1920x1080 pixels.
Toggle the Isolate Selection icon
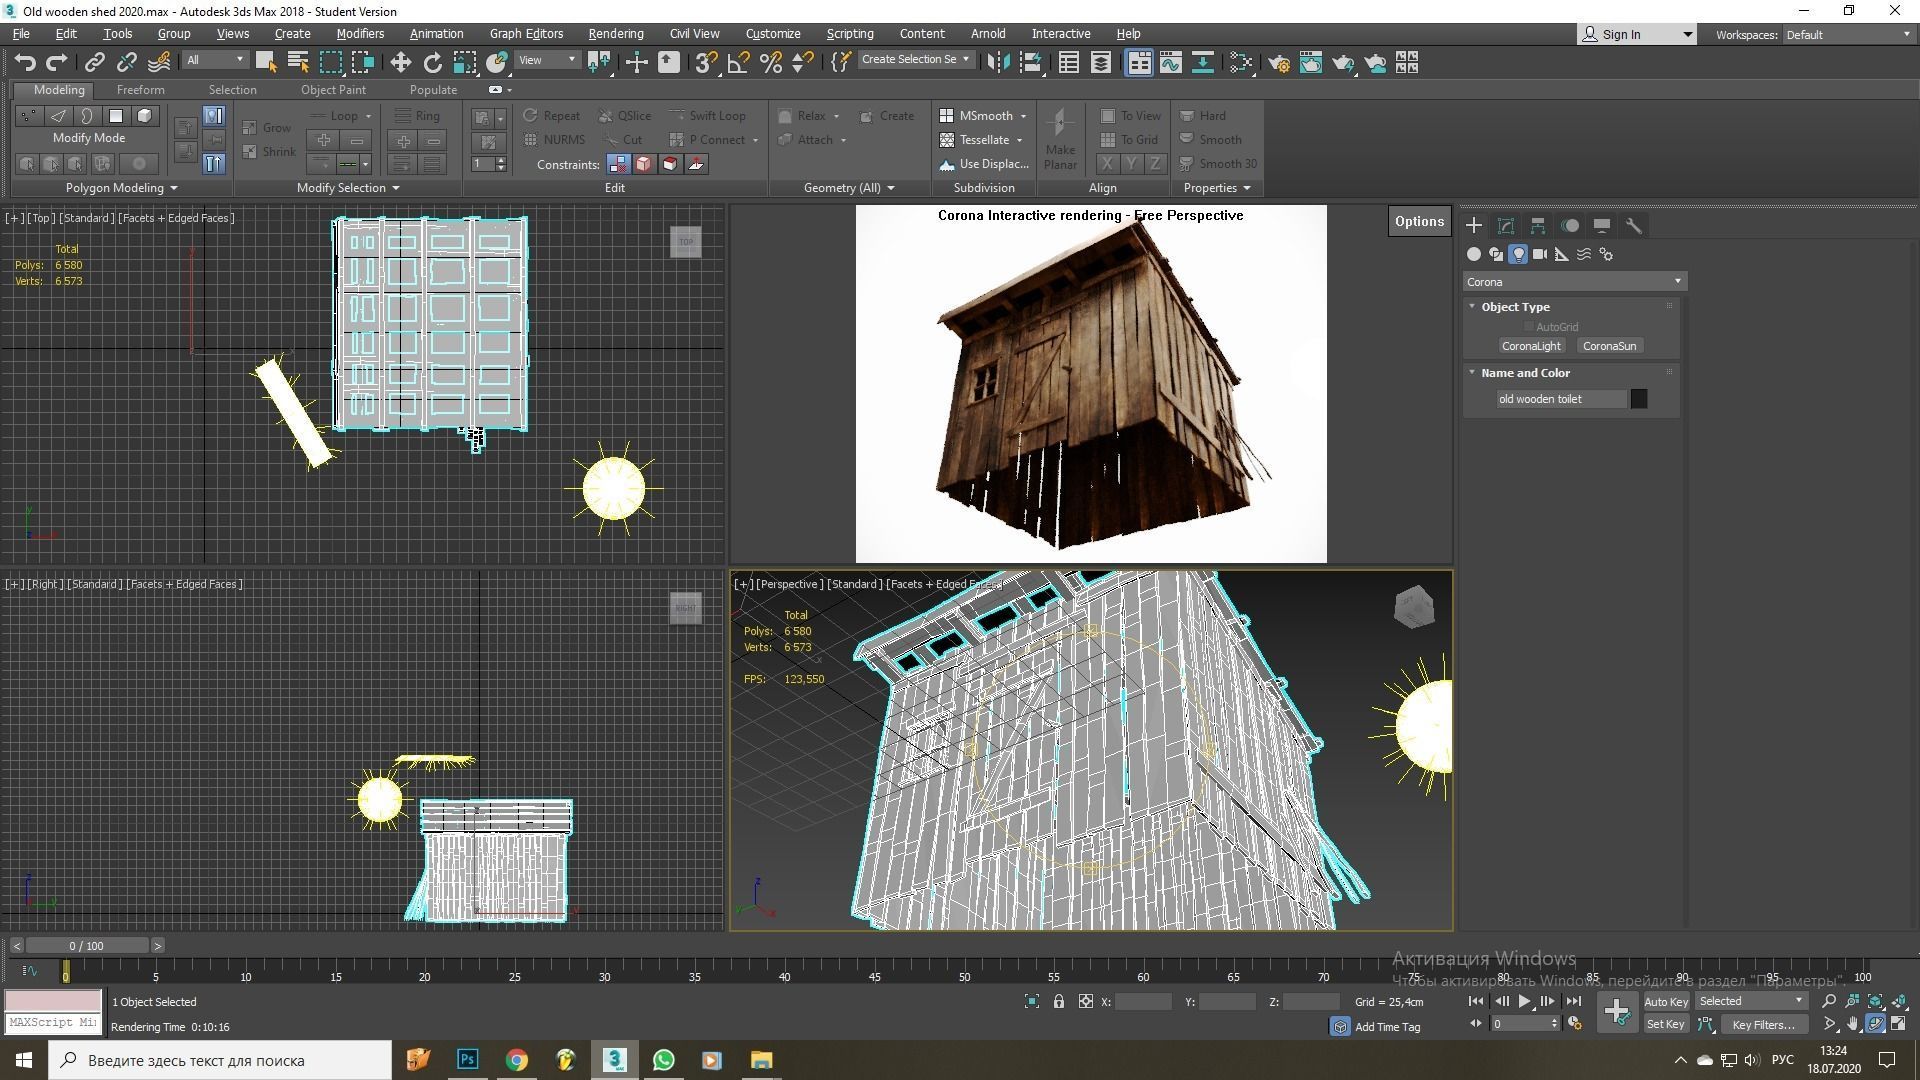click(1032, 1001)
